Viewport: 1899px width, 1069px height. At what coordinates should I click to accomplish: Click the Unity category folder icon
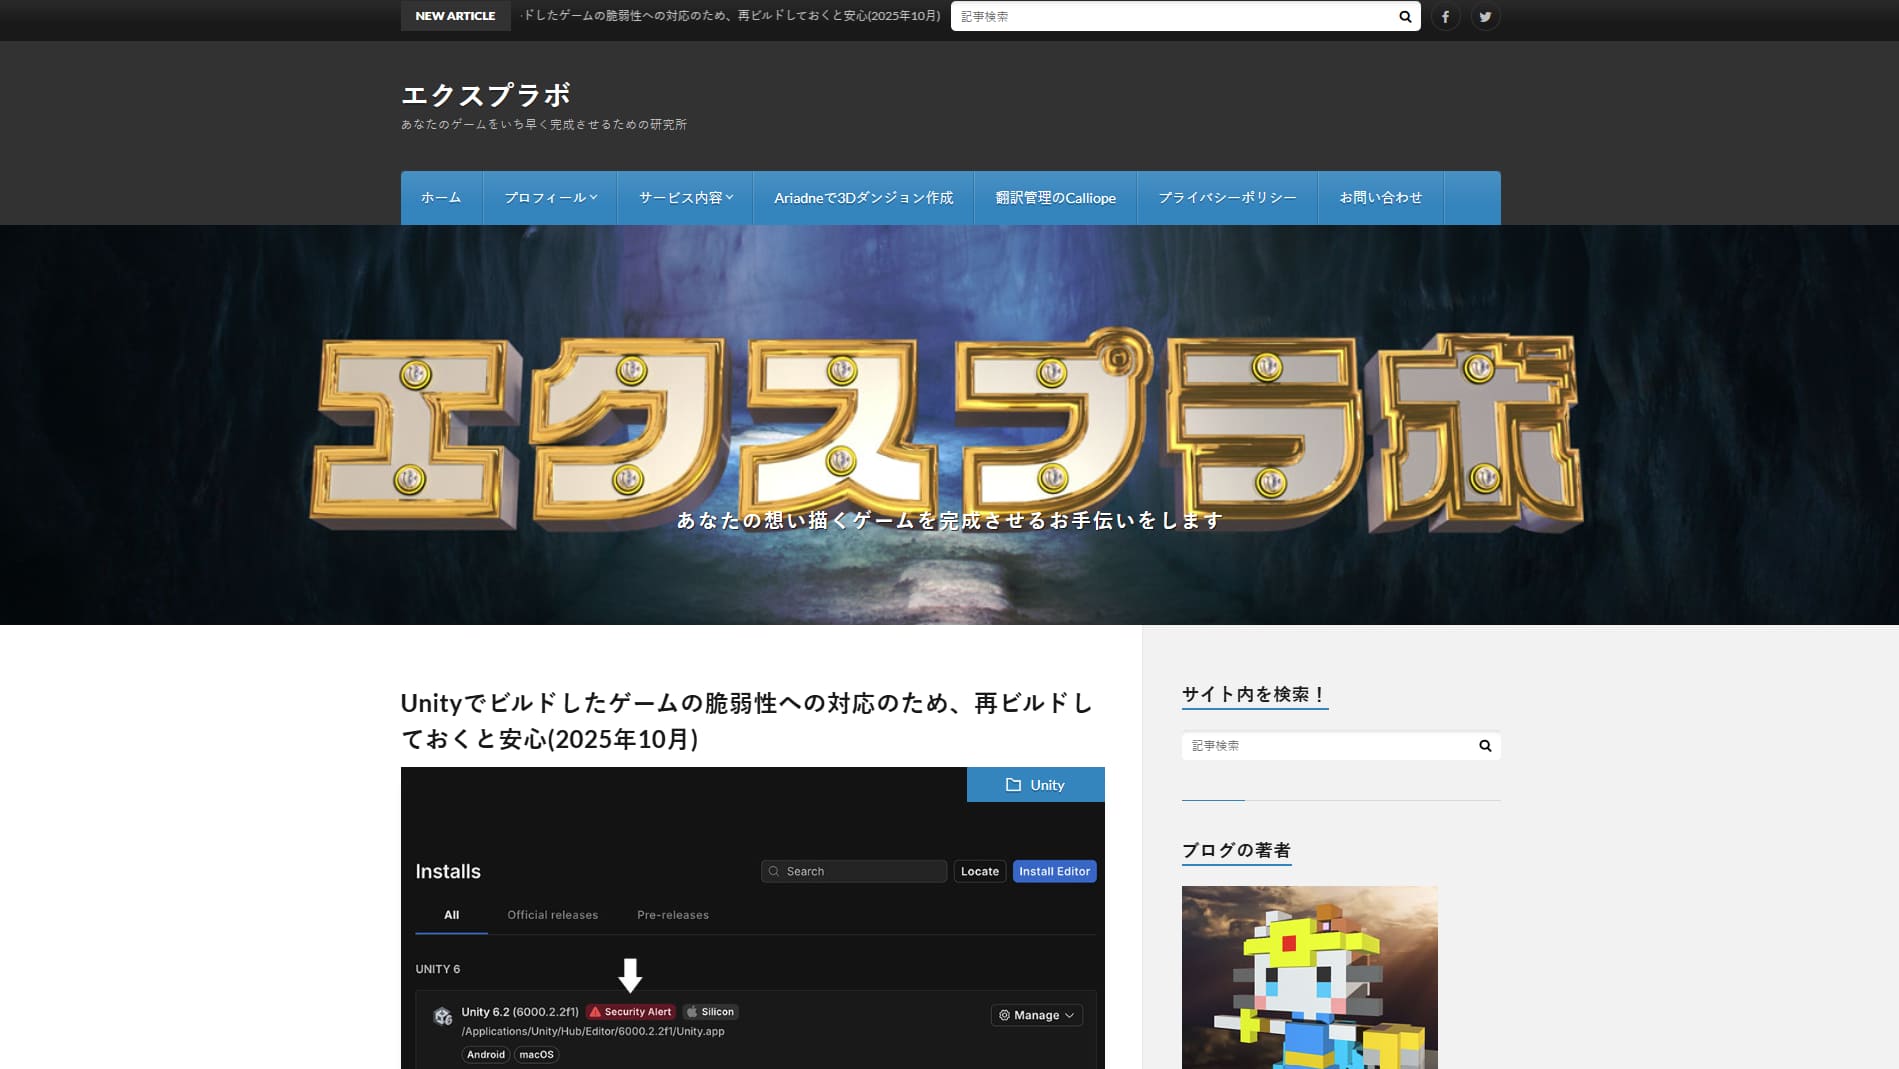tap(1014, 784)
